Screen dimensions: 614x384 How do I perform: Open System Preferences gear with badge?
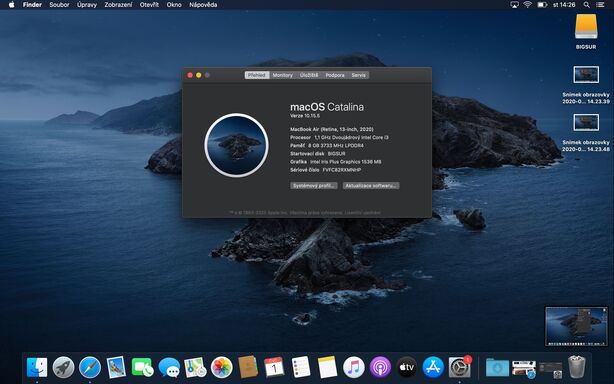(x=459, y=368)
